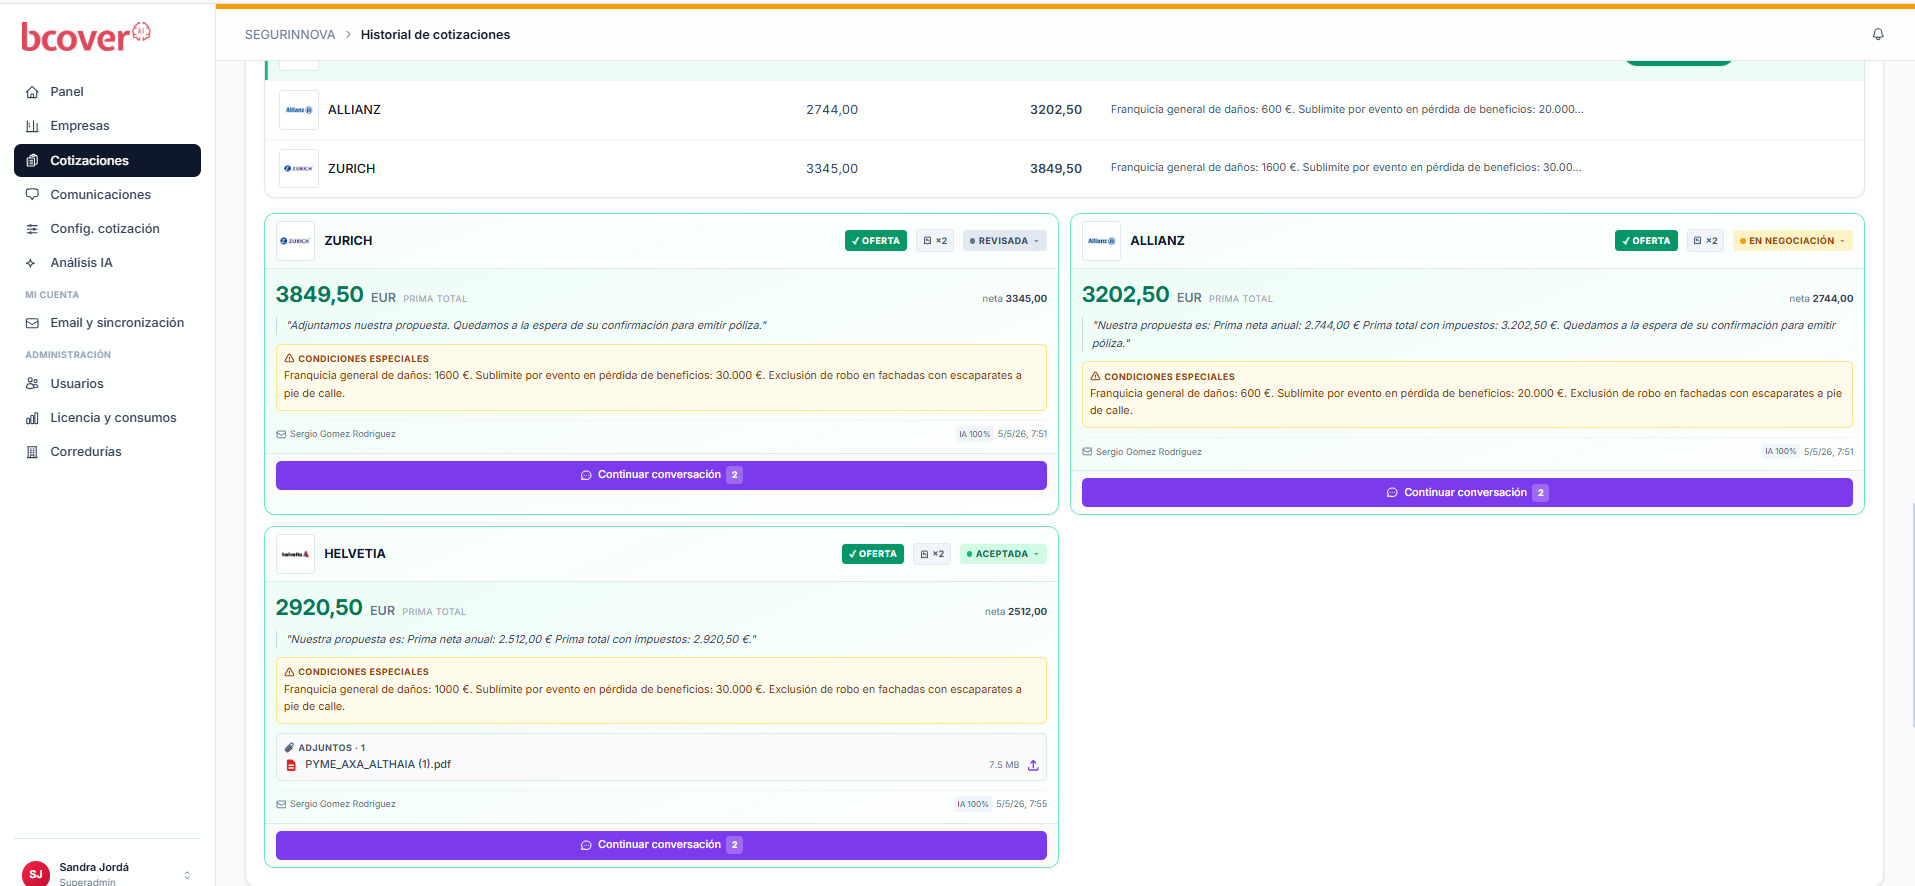Click the Usuarios people icon
The width and height of the screenshot is (1915, 886).
tap(32, 384)
